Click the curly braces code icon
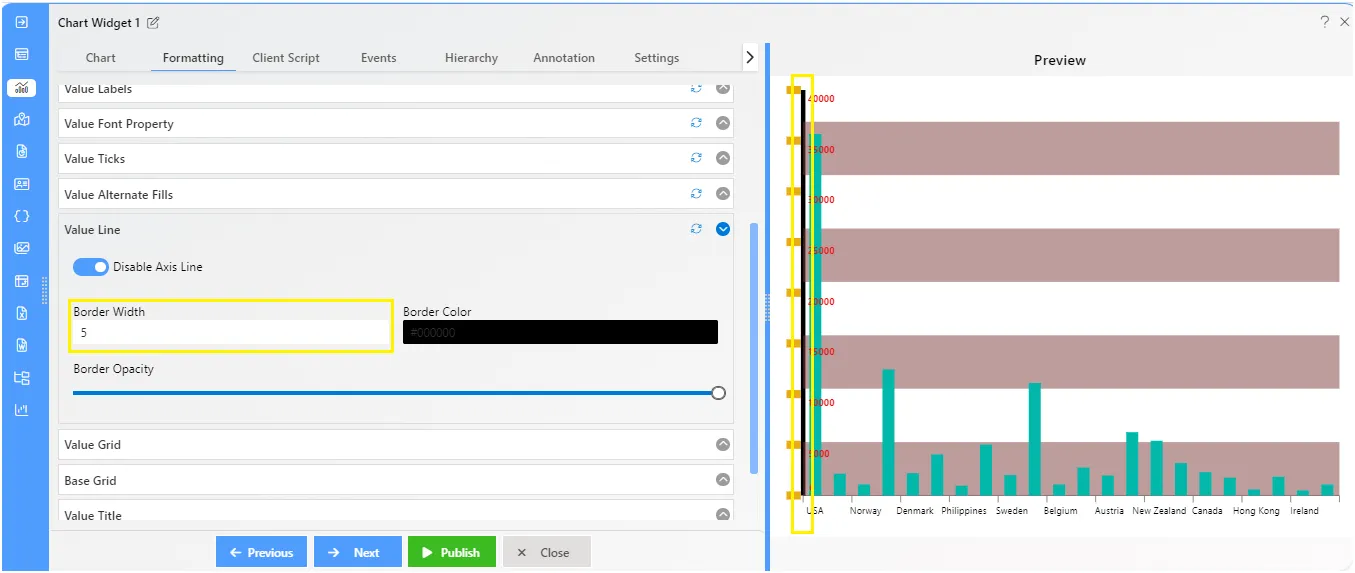 coord(22,216)
